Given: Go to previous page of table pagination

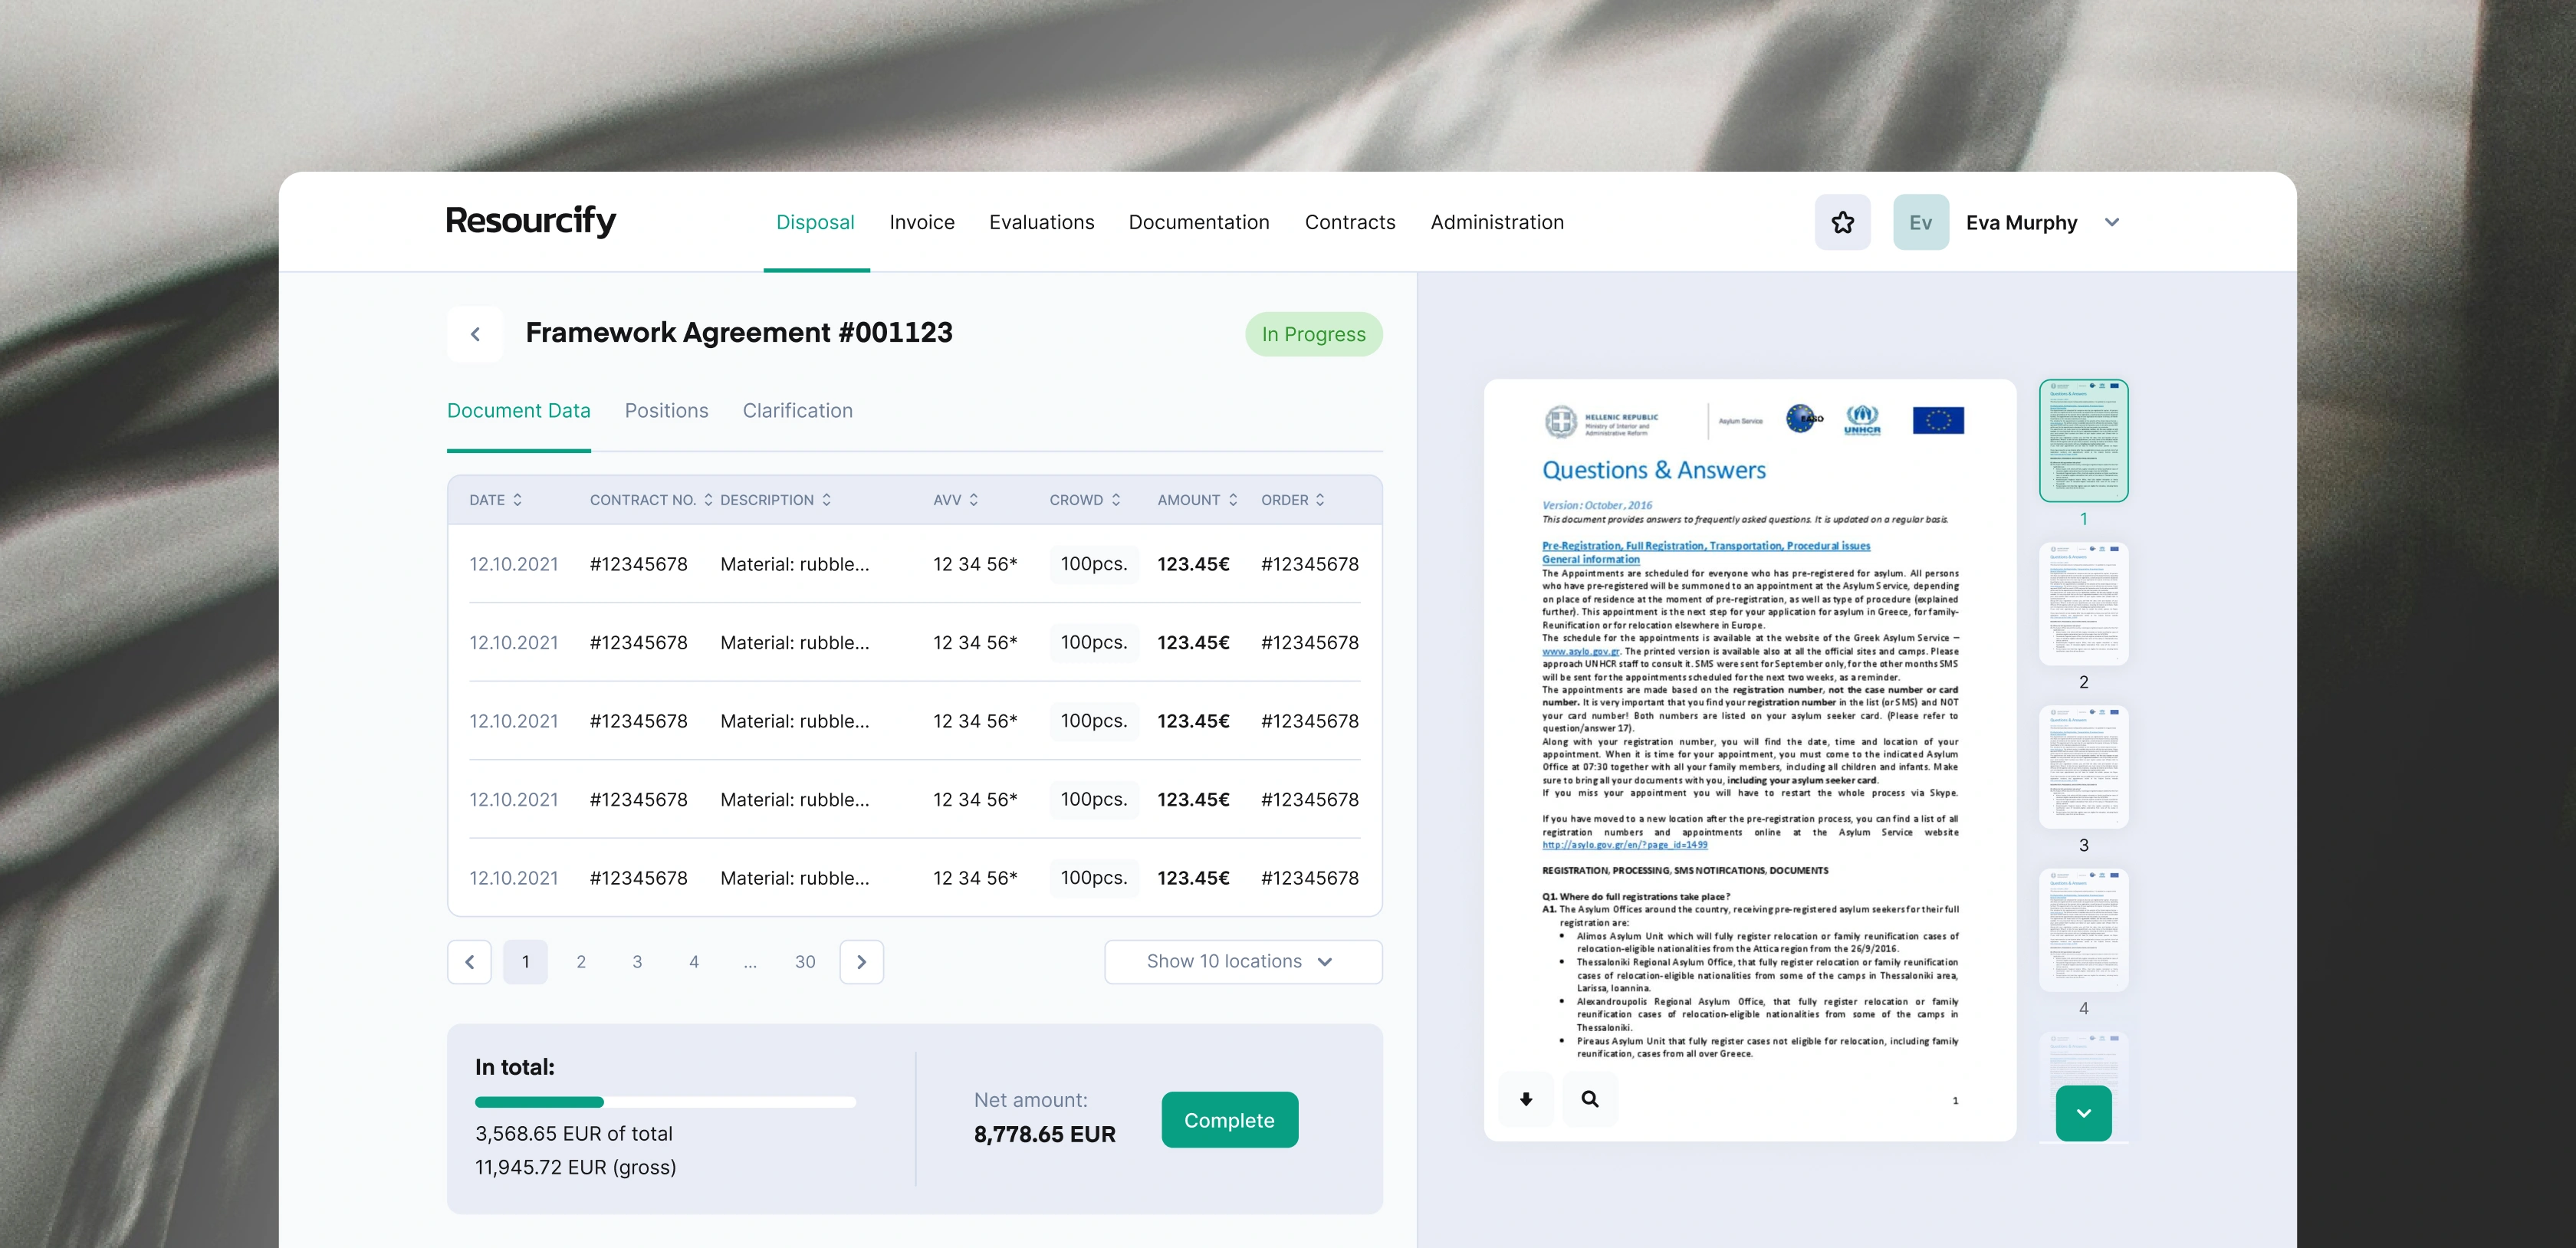Looking at the screenshot, I should [470, 962].
